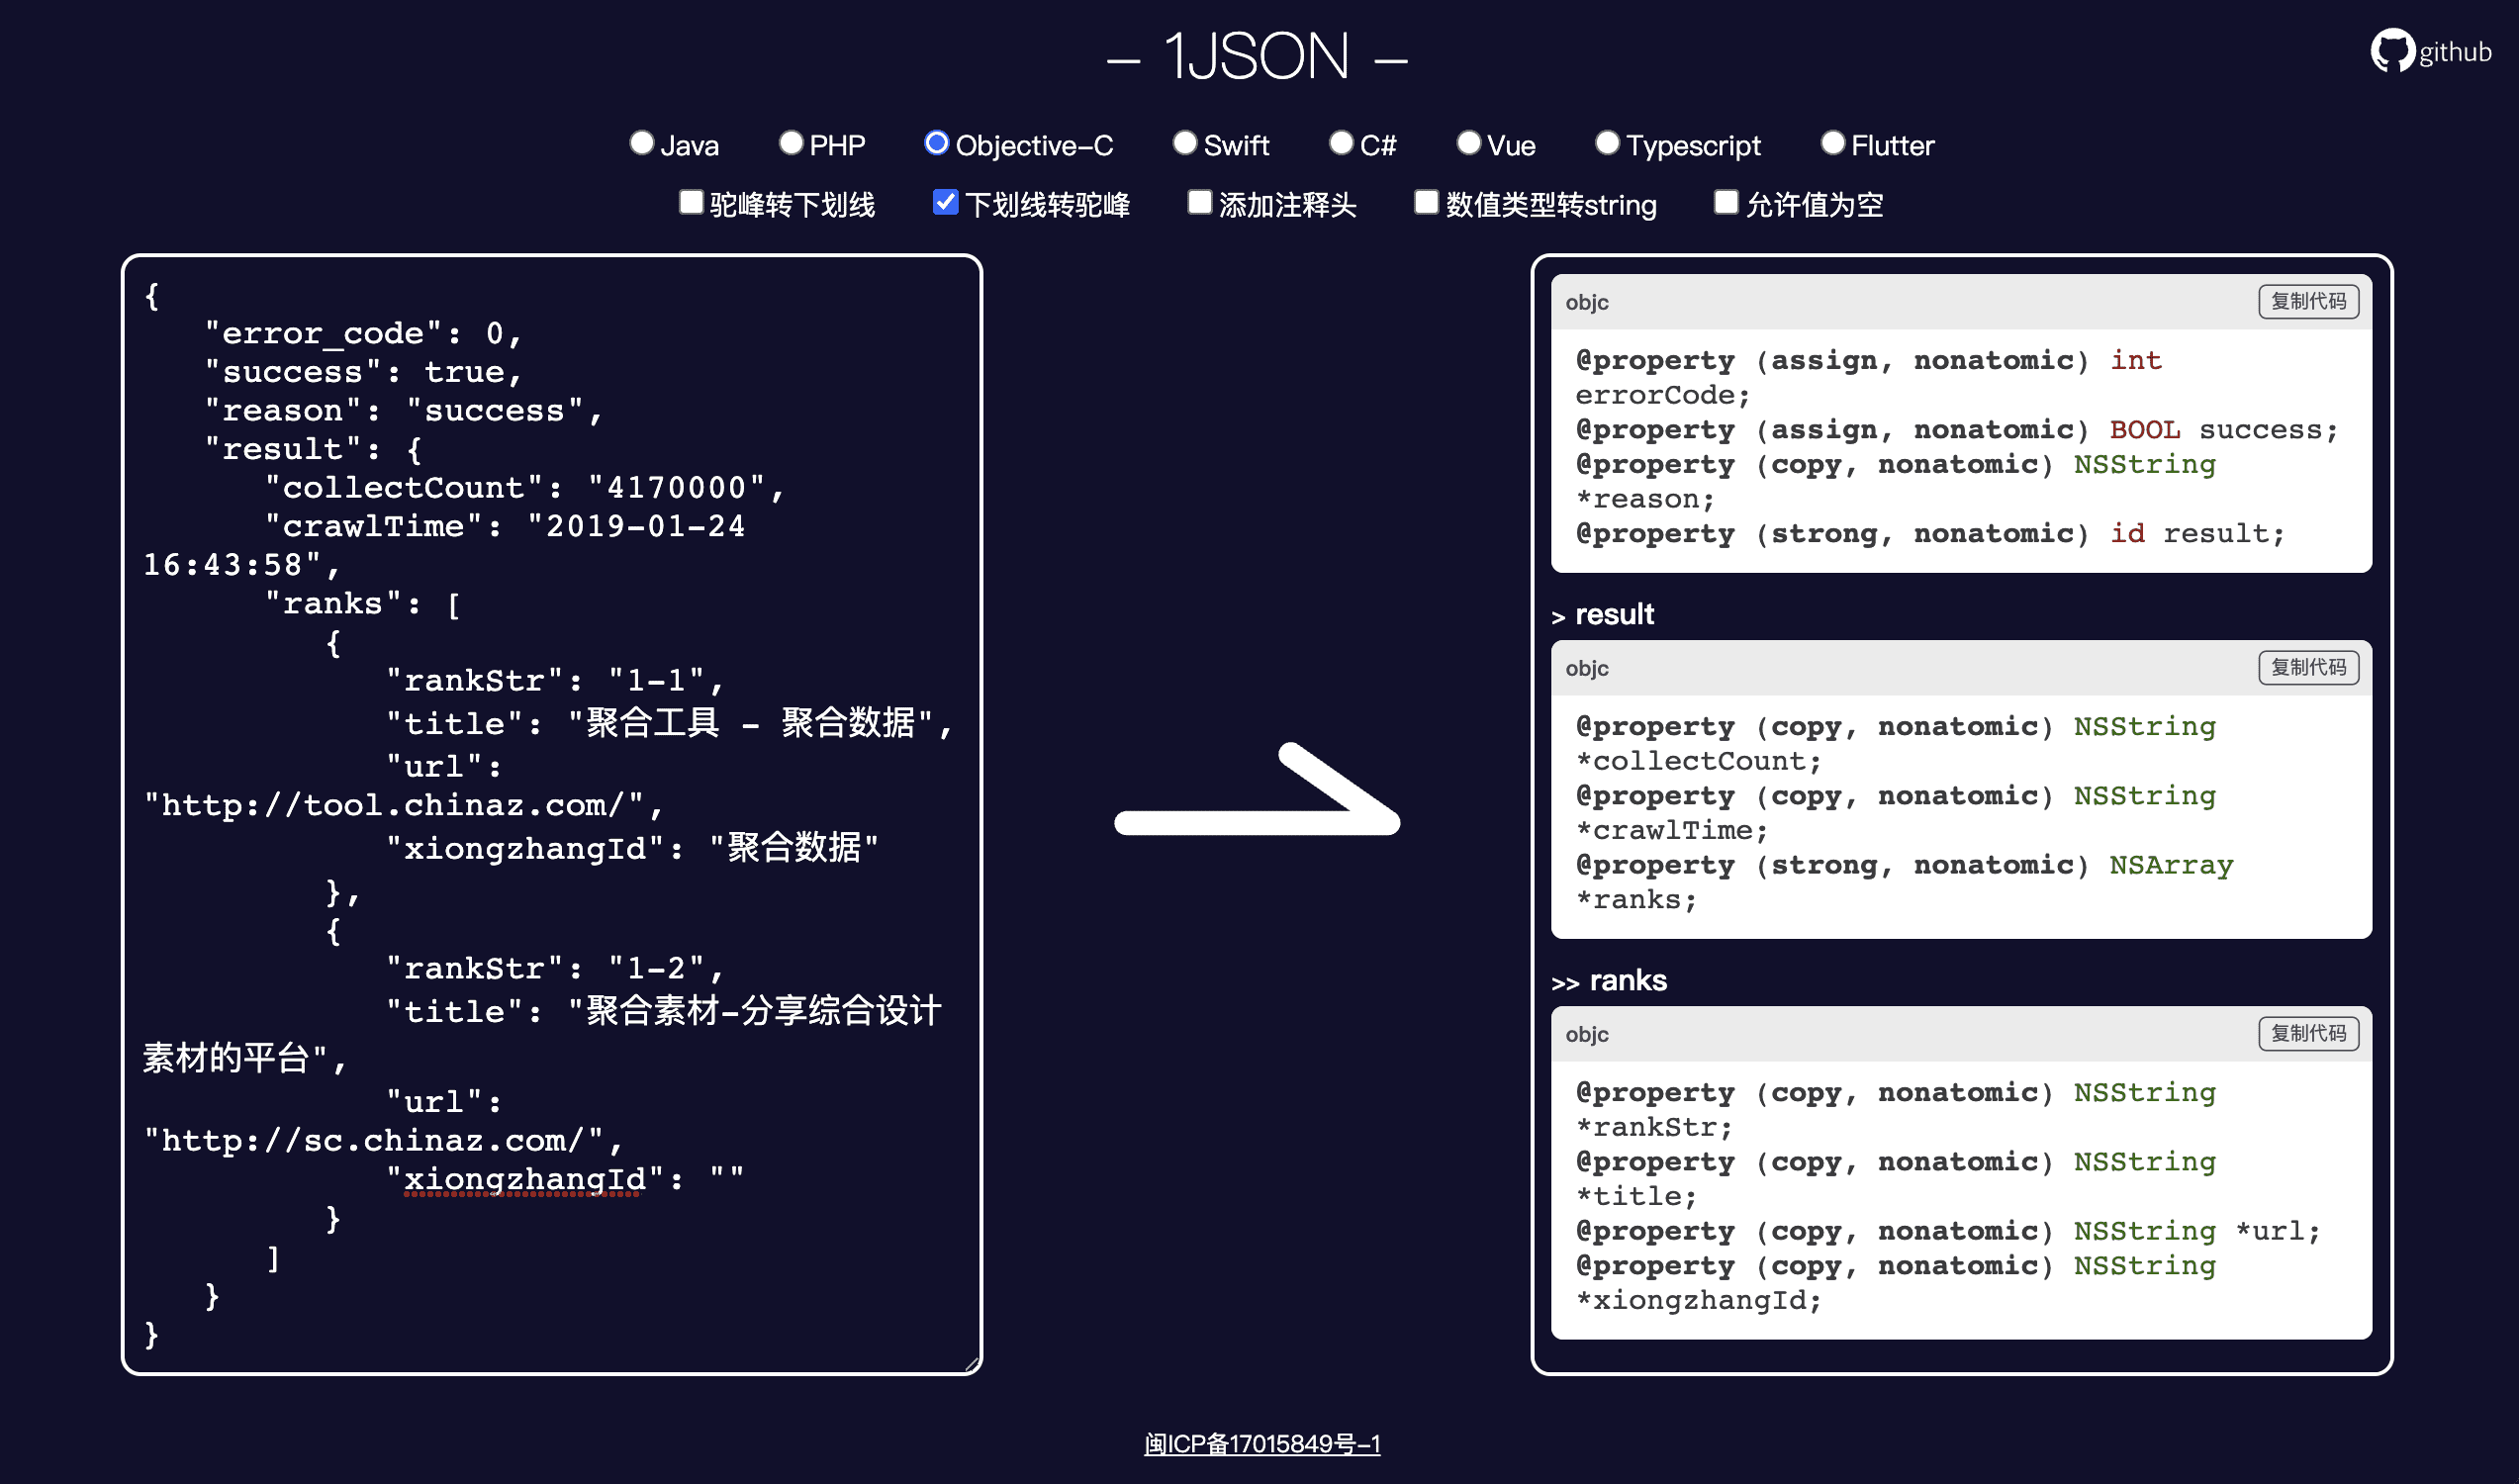Enable the 数值类型转string checkbox
The image size is (2519, 1484).
(x=1426, y=202)
